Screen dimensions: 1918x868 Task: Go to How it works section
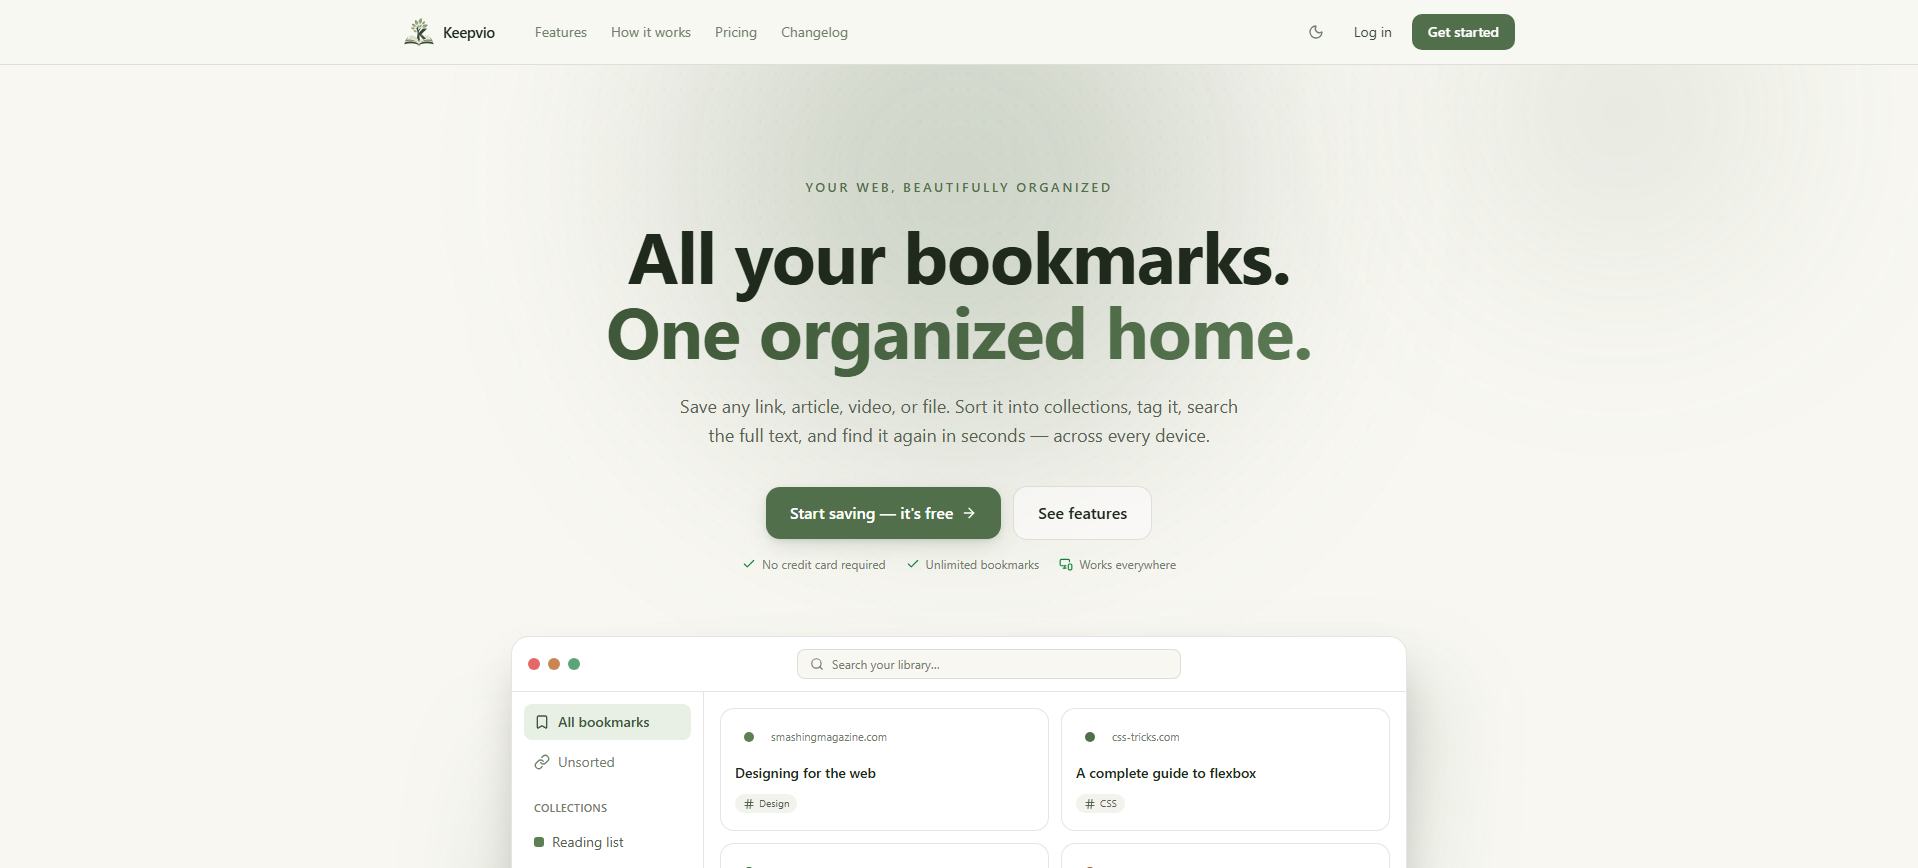(651, 32)
